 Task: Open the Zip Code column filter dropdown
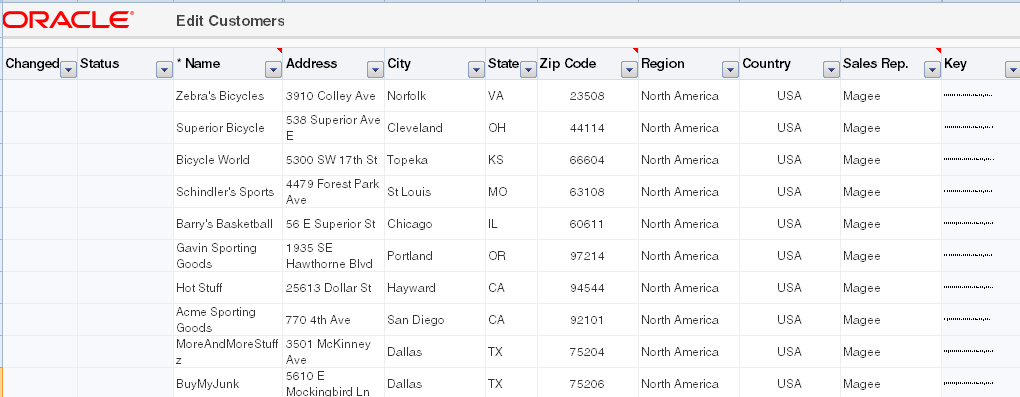[x=629, y=69]
